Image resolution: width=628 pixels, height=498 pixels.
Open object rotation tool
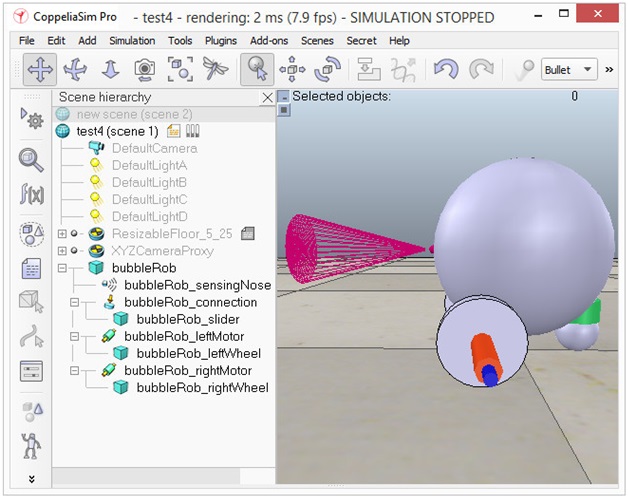[x=327, y=70]
